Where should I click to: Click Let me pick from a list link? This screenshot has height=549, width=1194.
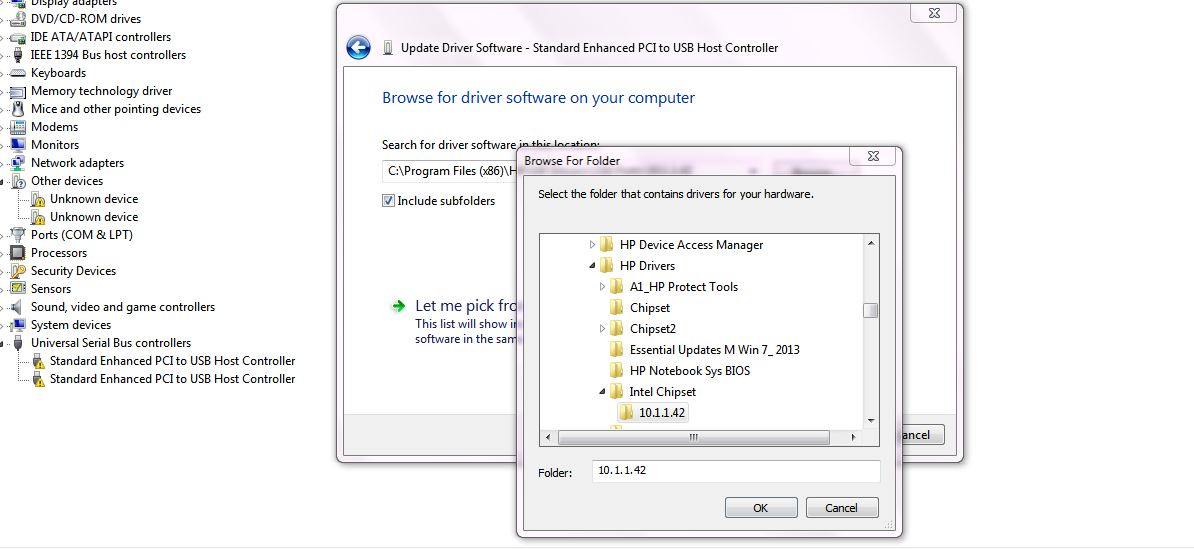coord(467,306)
